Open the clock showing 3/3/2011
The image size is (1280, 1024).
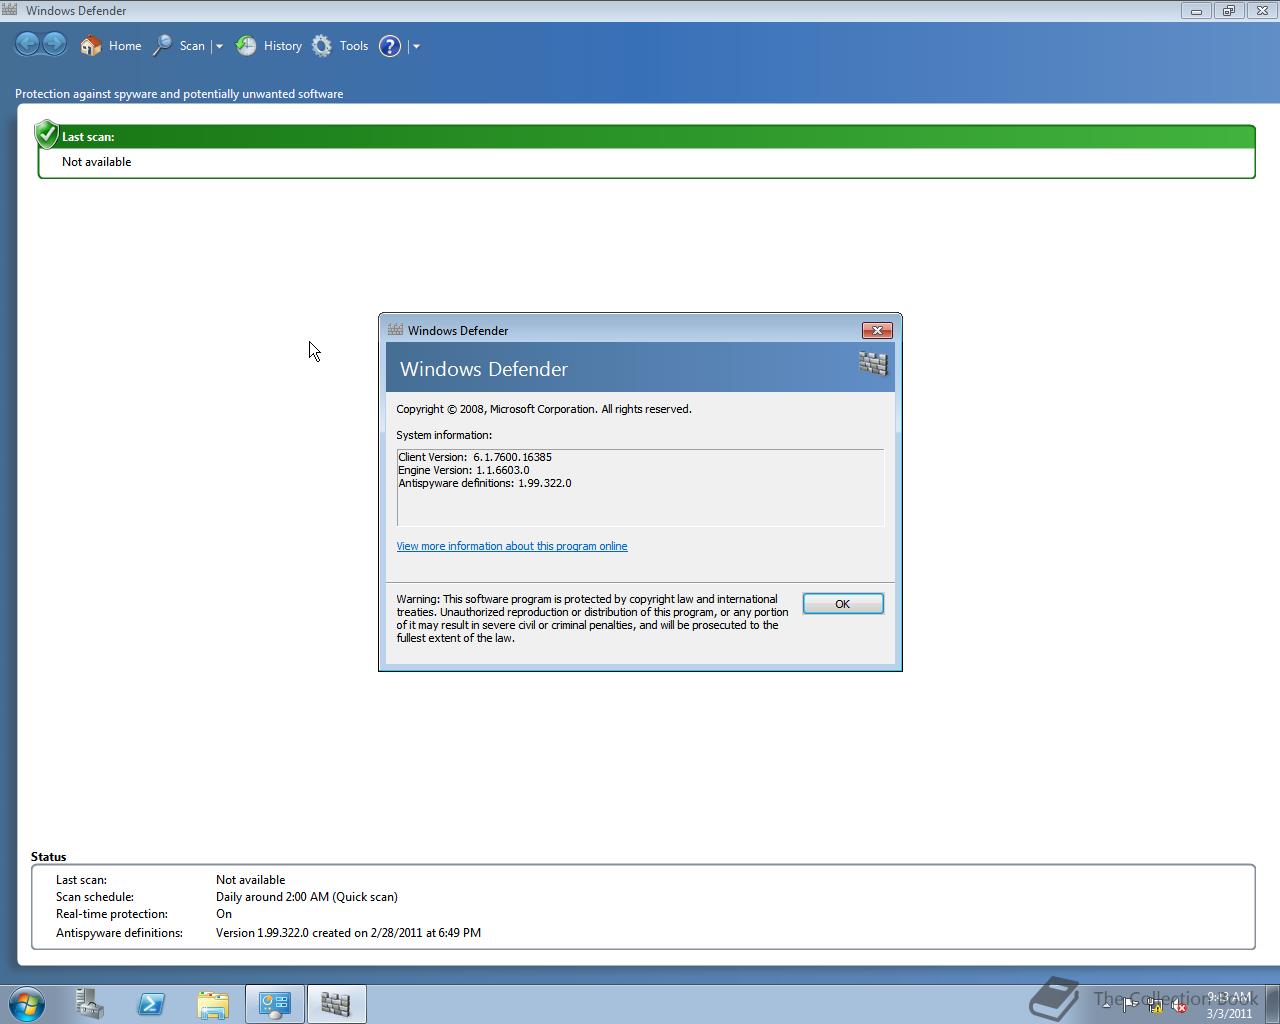click(1229, 1005)
